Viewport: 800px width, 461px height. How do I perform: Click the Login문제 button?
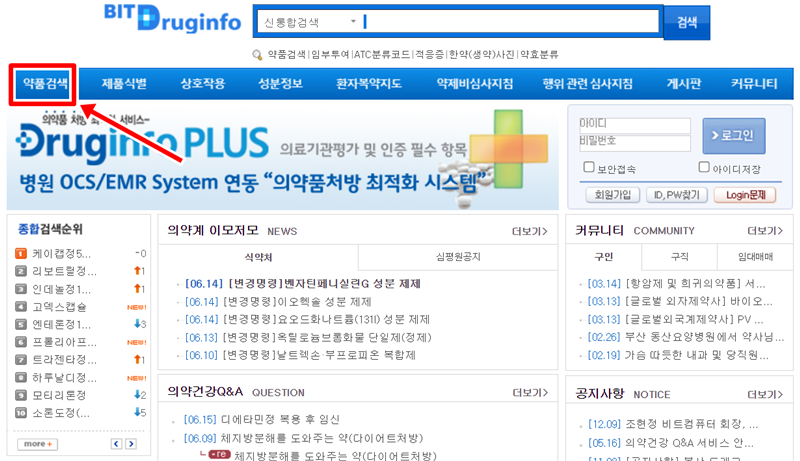tap(745, 195)
